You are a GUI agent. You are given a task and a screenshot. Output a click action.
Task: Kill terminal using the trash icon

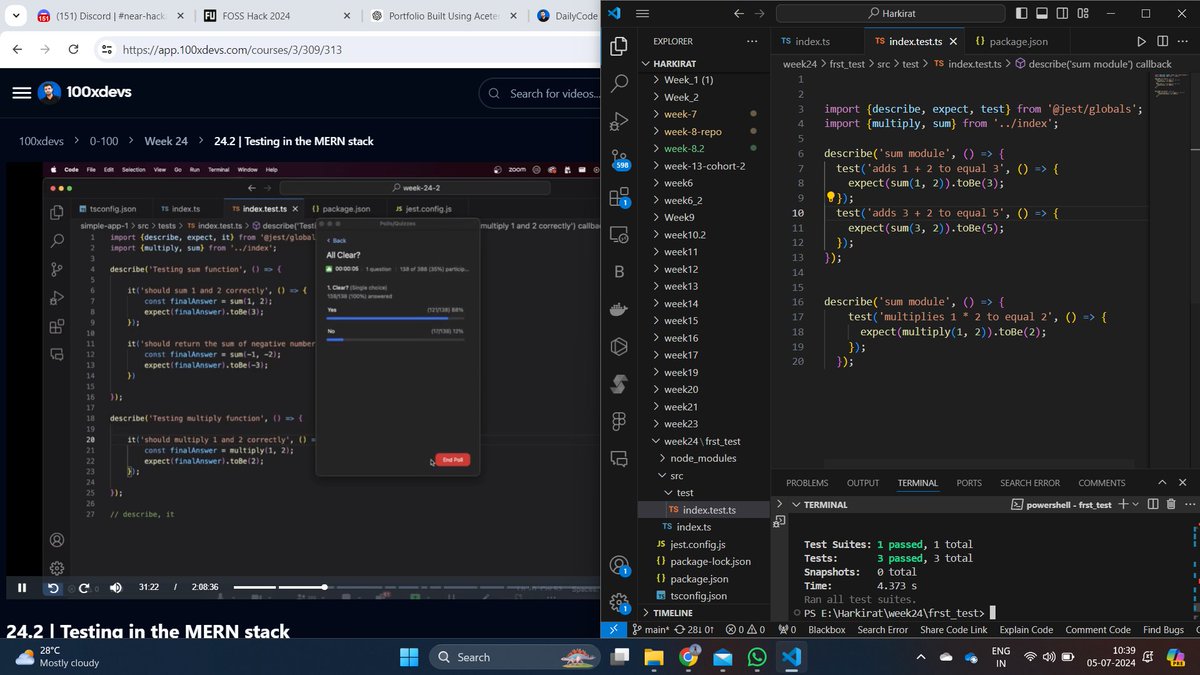coord(1171,505)
